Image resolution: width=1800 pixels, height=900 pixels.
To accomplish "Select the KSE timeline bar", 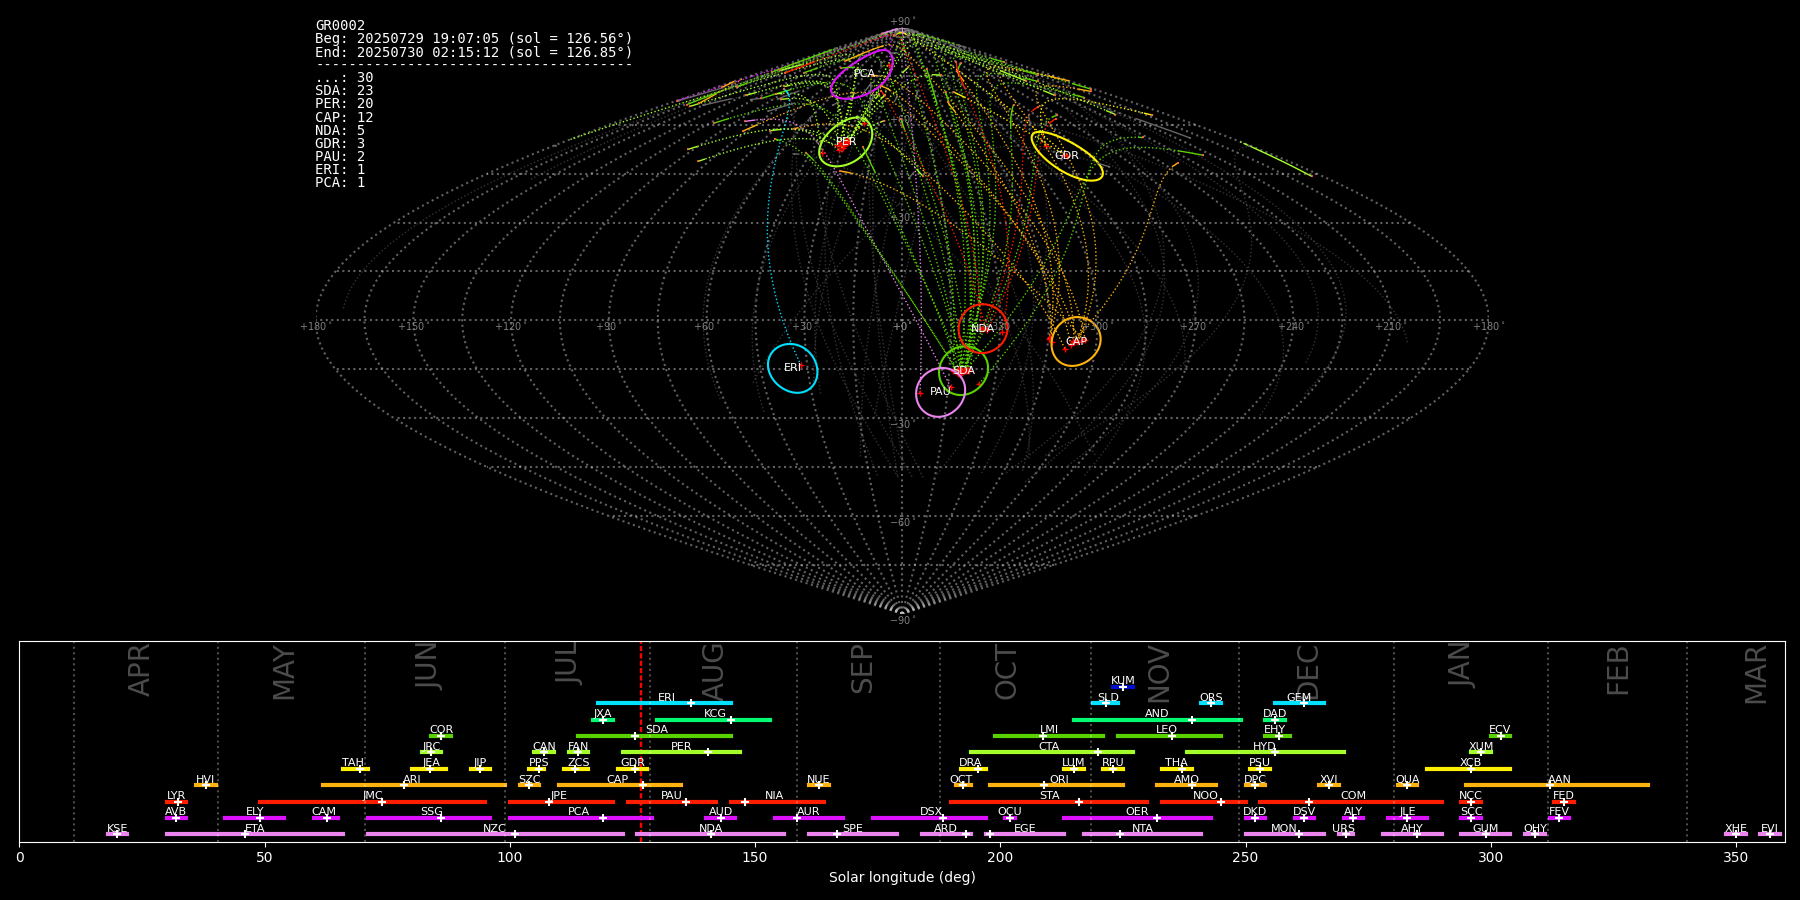I will pyautogui.click(x=117, y=834).
